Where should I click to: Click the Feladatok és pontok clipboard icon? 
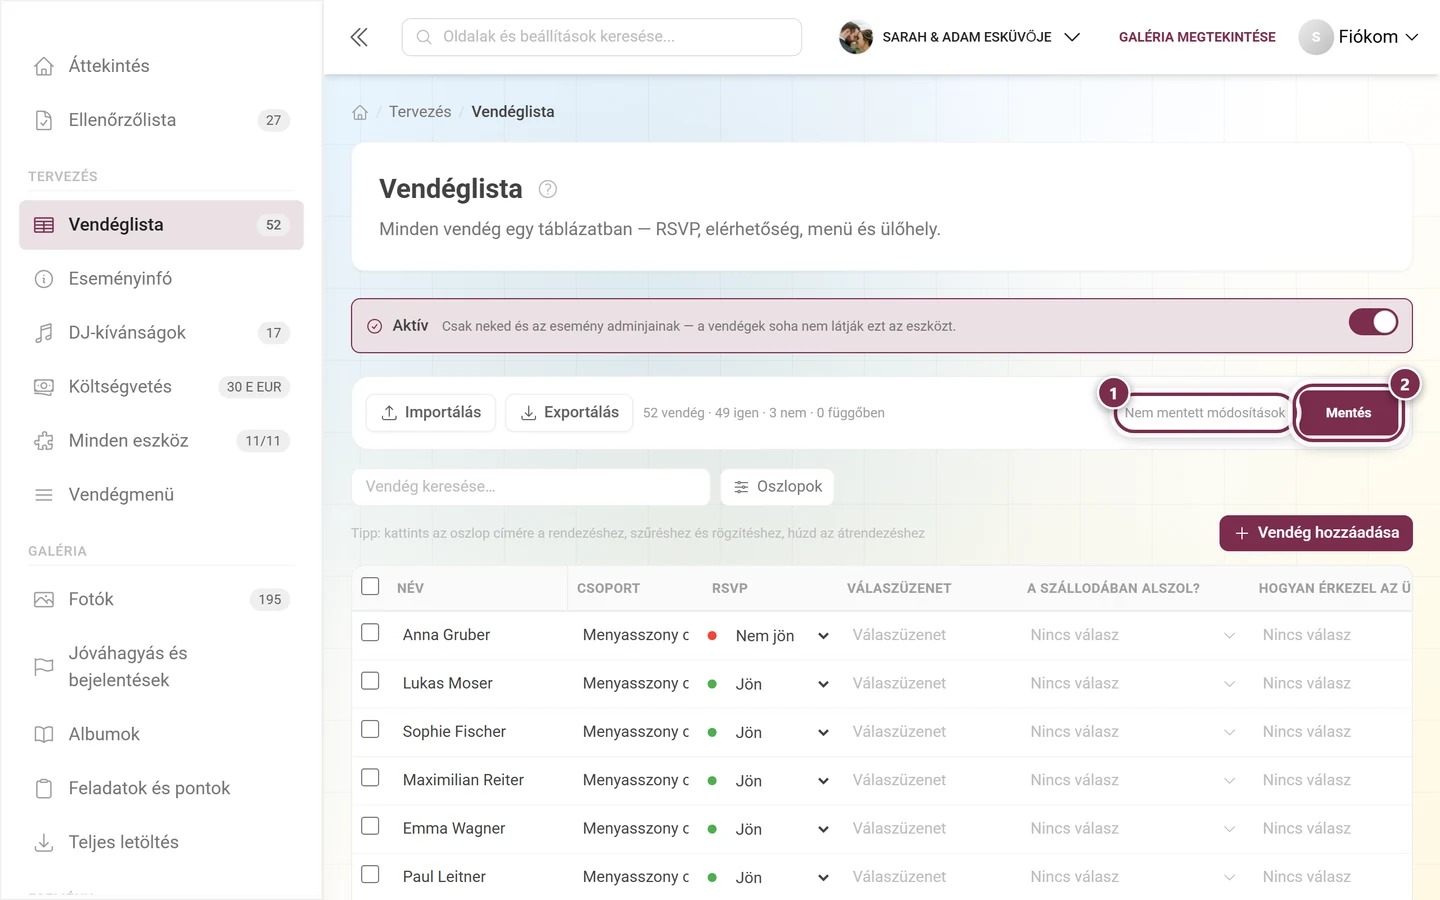click(x=44, y=789)
